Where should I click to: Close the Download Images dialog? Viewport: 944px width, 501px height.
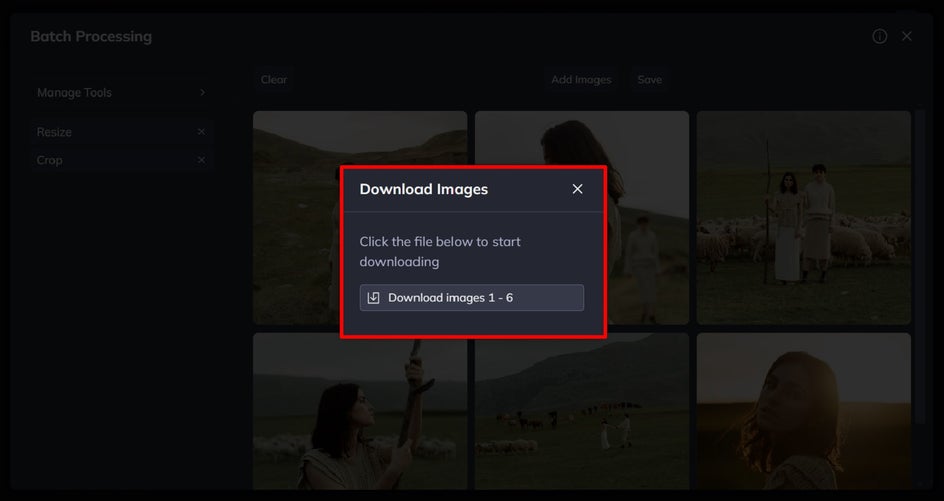pyautogui.click(x=577, y=189)
